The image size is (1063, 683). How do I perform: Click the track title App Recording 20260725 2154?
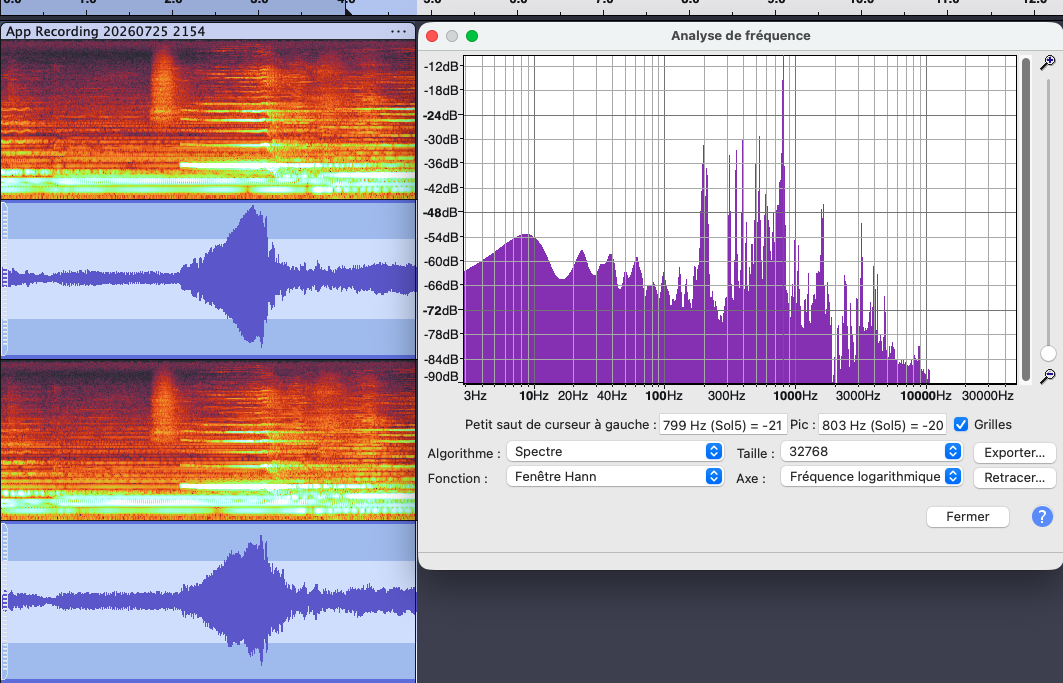point(106,31)
